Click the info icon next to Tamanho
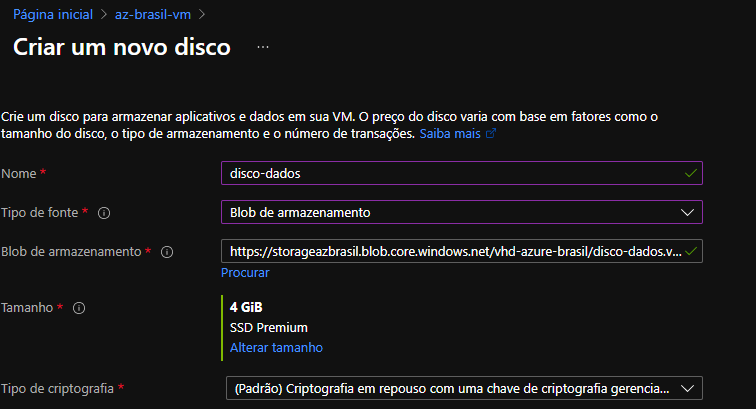Viewport: 756px width, 409px height. click(79, 308)
